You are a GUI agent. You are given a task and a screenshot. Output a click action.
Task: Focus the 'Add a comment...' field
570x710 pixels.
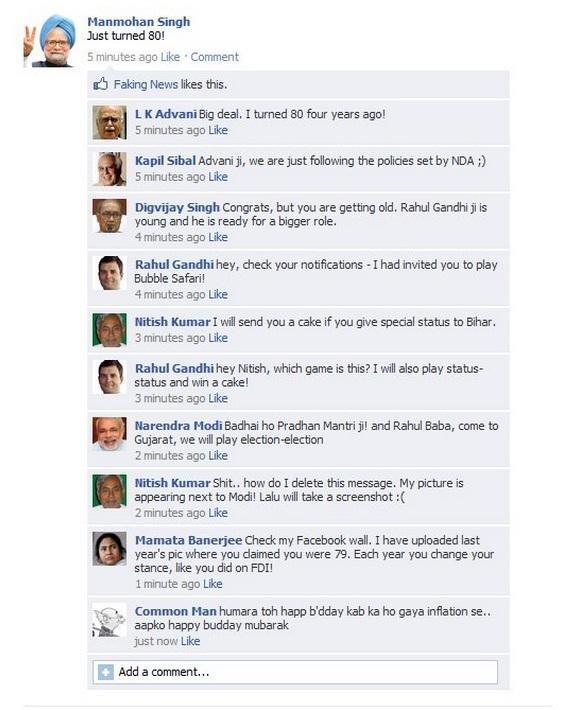tap(295, 672)
